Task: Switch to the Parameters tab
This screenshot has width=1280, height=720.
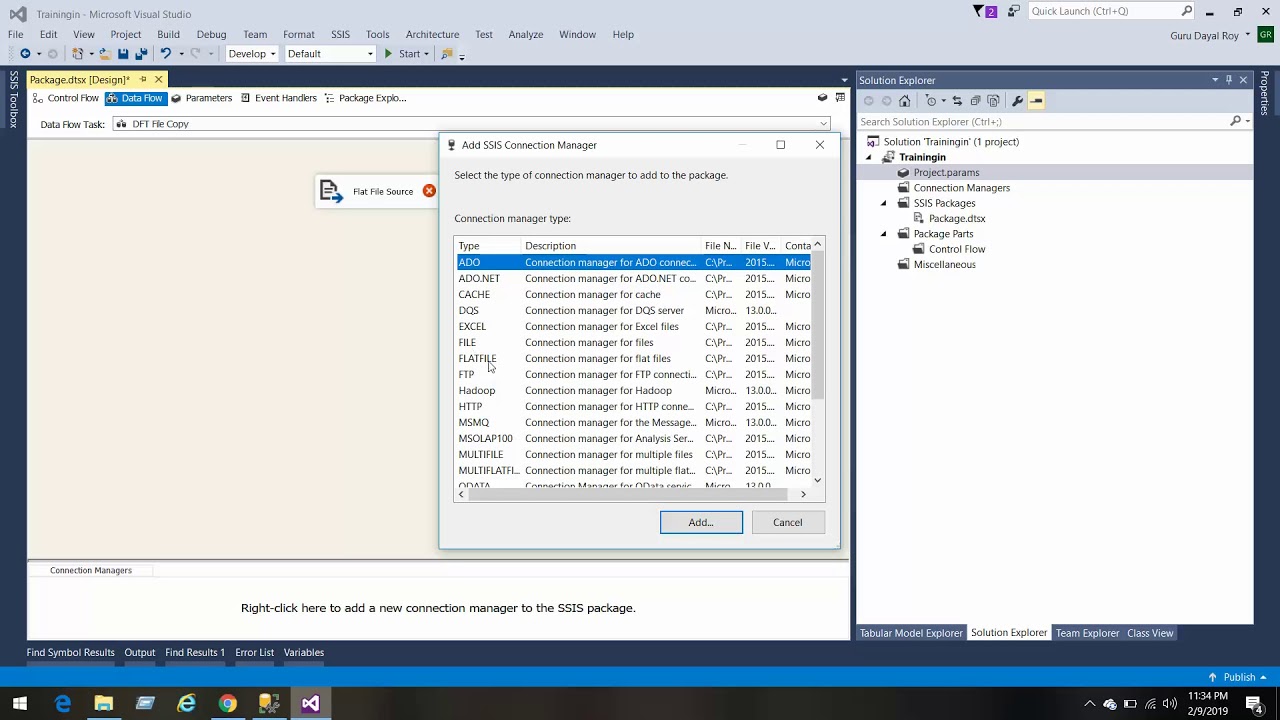Action: pos(201,98)
